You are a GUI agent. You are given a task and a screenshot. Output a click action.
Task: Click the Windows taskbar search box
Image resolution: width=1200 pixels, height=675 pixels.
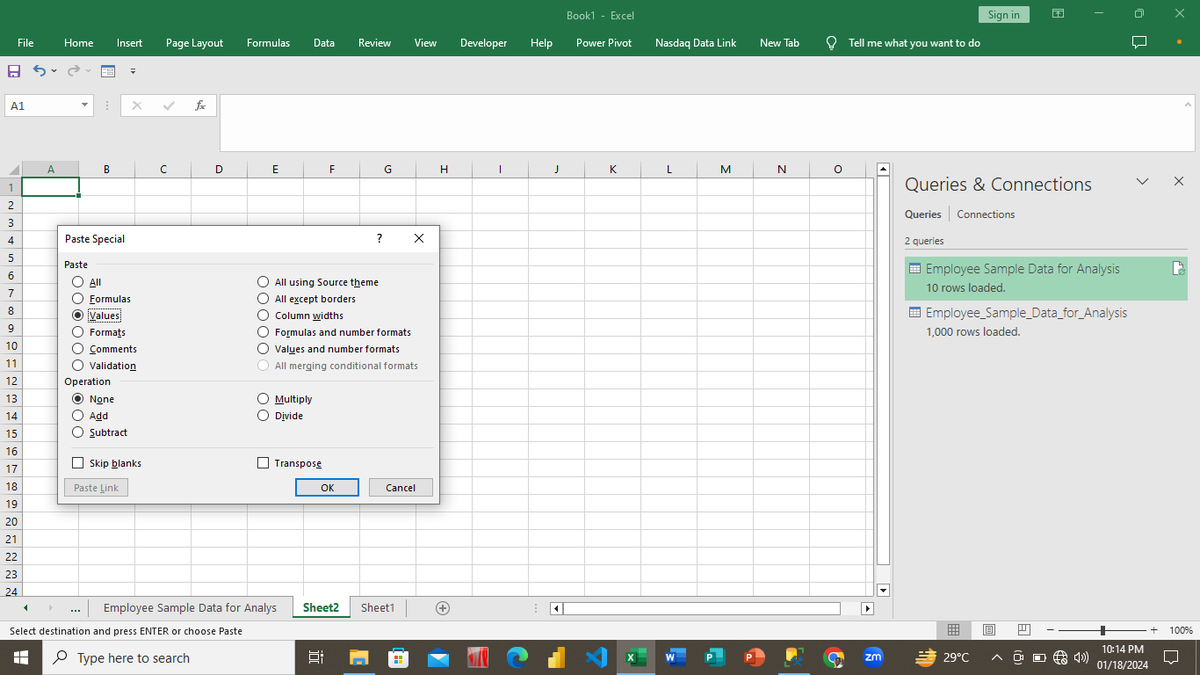166,658
